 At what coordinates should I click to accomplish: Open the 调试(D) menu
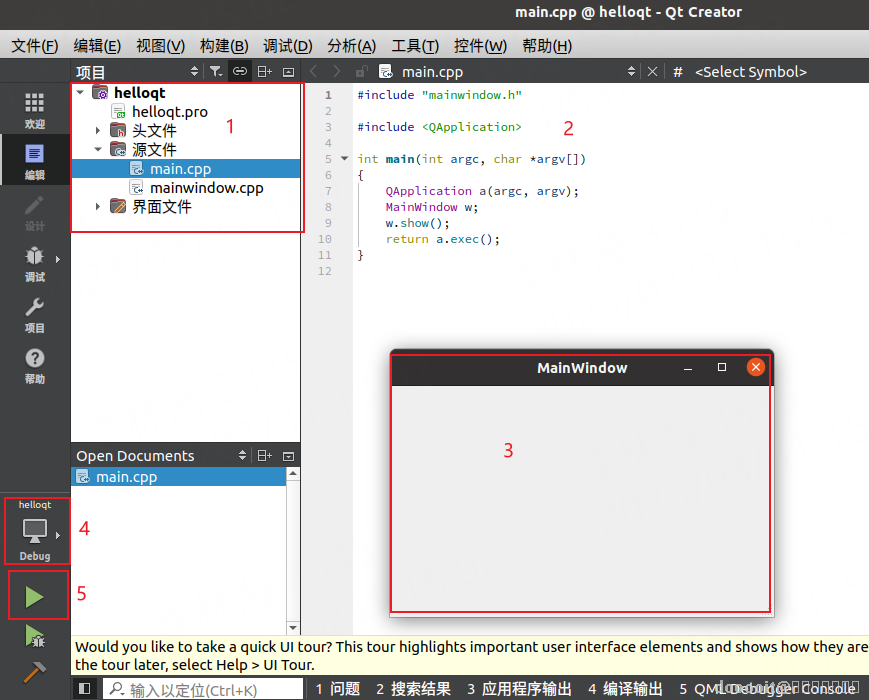click(x=288, y=45)
